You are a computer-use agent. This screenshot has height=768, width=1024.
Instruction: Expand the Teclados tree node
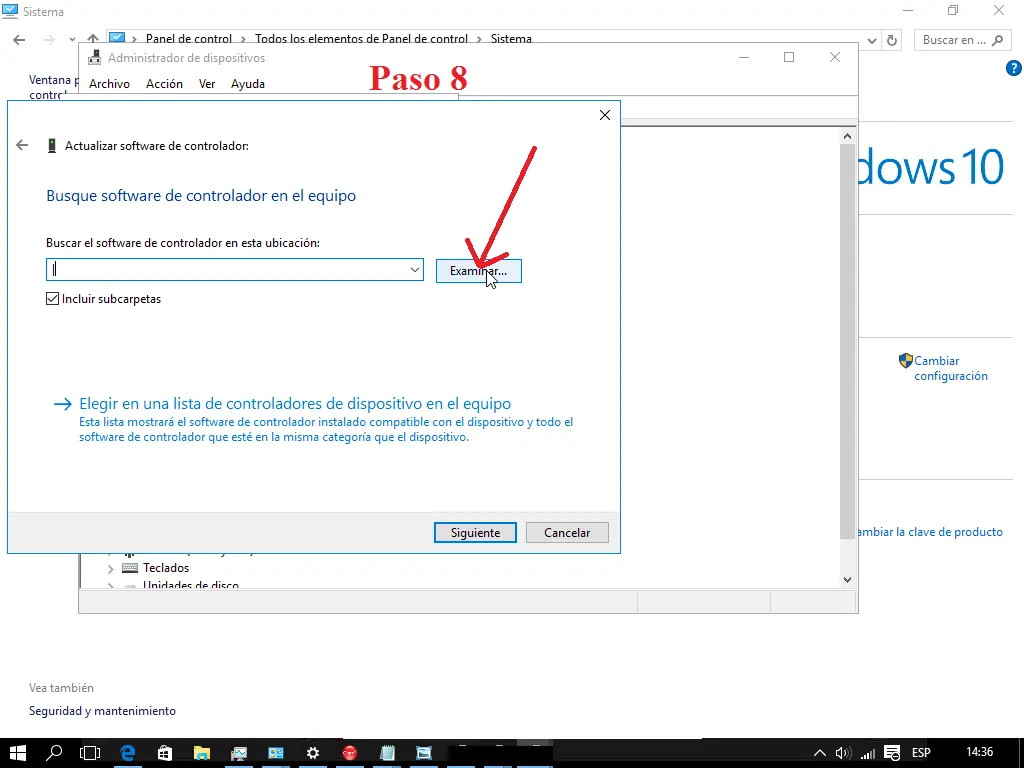(x=110, y=569)
